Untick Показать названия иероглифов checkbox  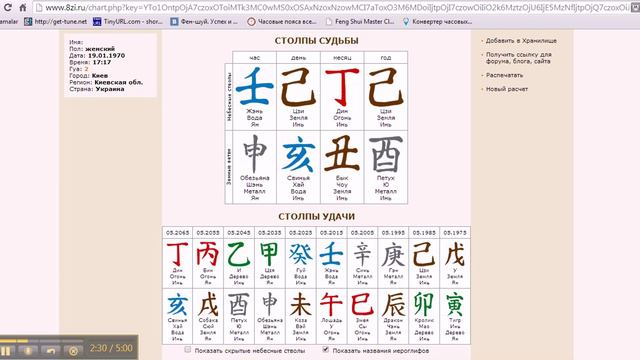point(326,350)
